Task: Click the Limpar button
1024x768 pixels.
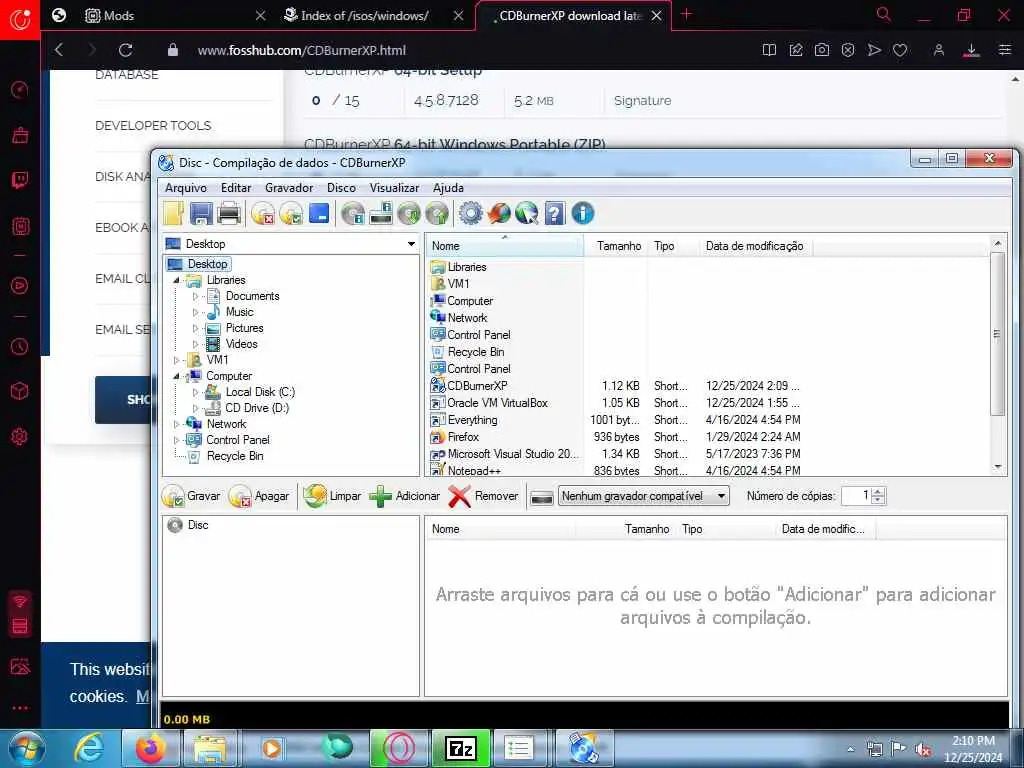Action: point(332,496)
